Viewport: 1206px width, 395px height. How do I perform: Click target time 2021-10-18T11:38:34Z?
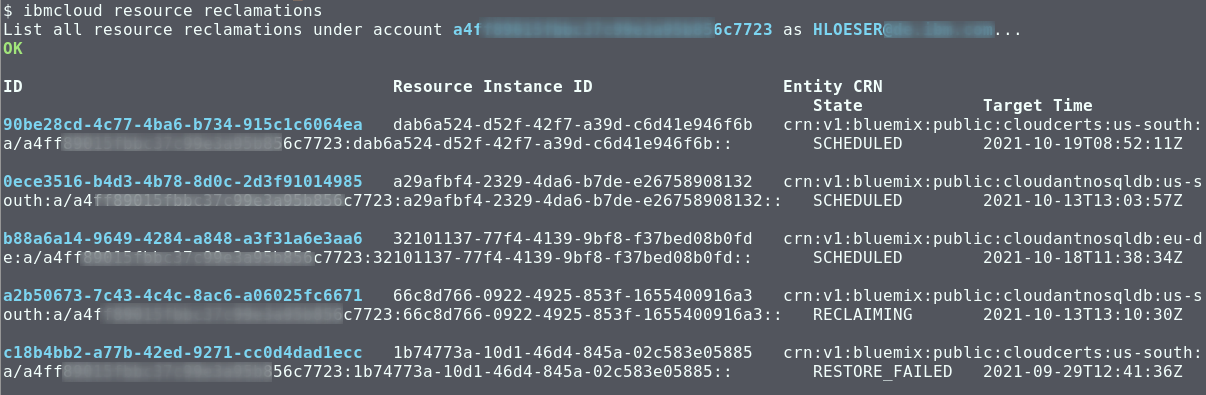pyautogui.click(x=1083, y=258)
